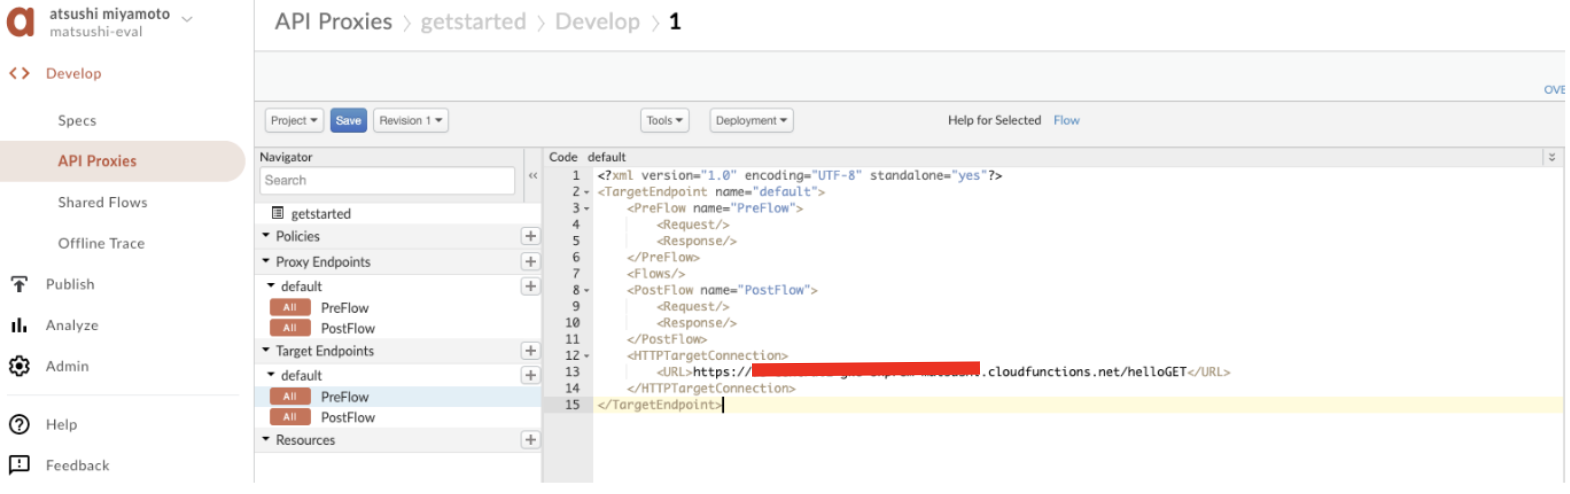The height and width of the screenshot is (494, 1570).
Task: Select PreFlow under Proxy Endpoints default
Action: [x=345, y=308]
